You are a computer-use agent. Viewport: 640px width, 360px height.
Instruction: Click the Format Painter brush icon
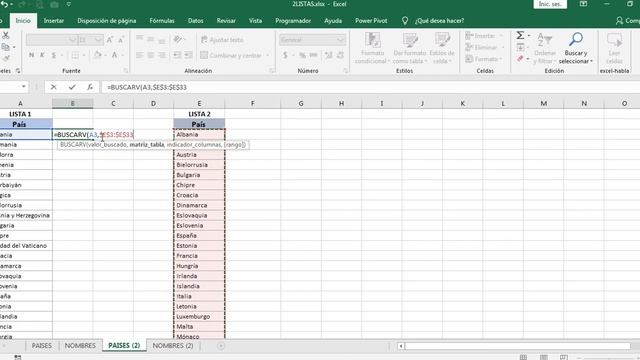click(5, 58)
